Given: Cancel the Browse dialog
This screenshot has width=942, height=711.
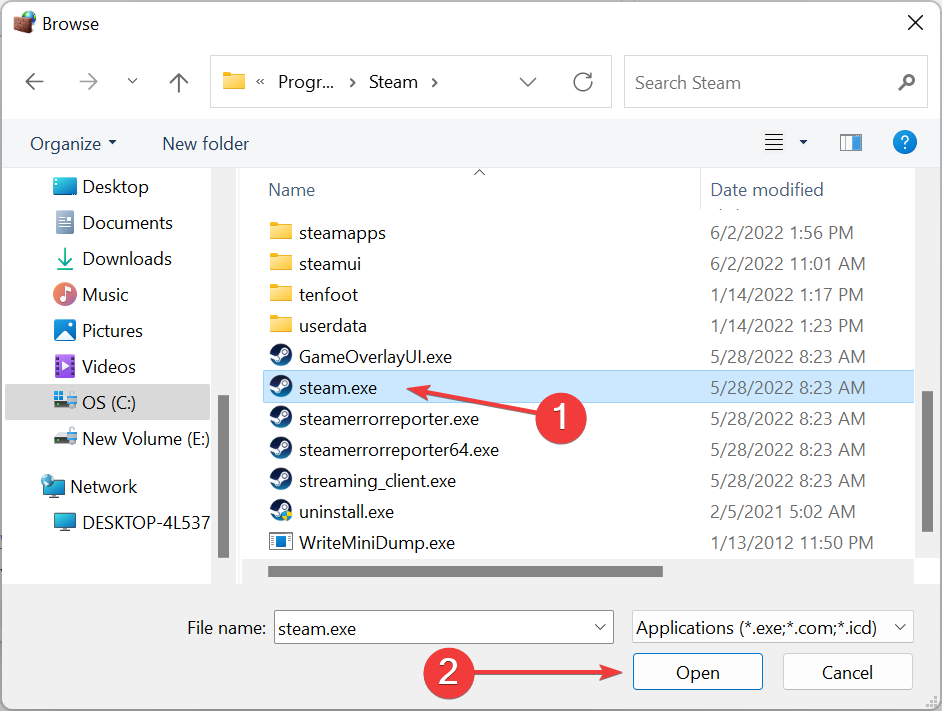Looking at the screenshot, I should pyautogui.click(x=847, y=672).
